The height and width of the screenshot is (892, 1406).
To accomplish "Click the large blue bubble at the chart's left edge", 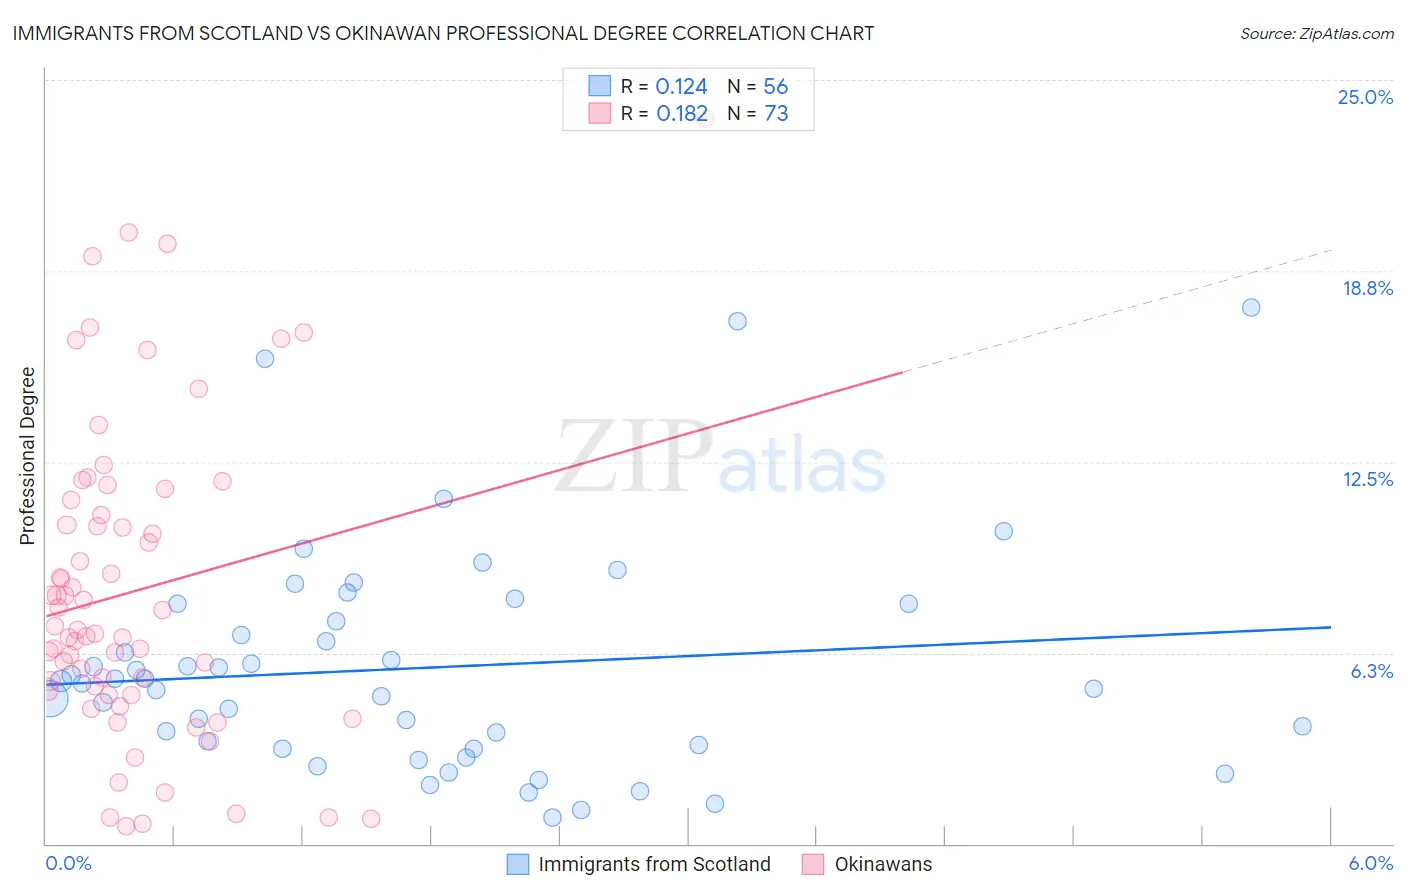I will (49, 698).
